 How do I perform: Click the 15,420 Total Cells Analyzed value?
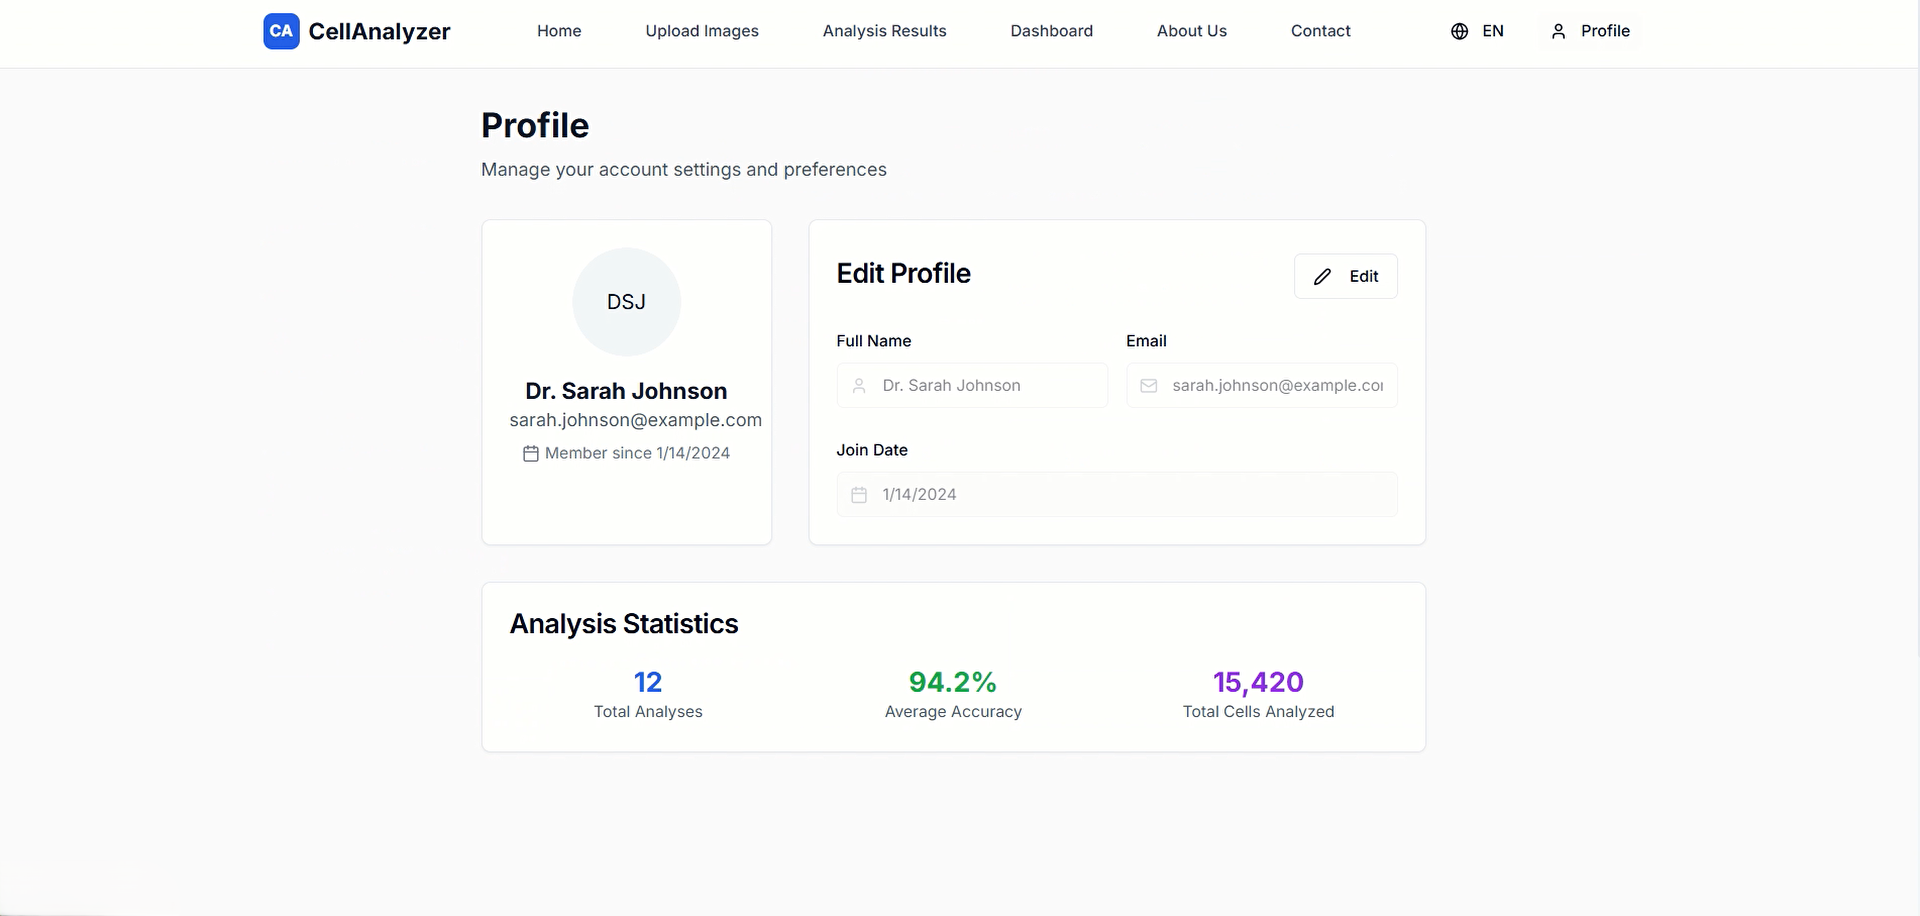click(1258, 682)
